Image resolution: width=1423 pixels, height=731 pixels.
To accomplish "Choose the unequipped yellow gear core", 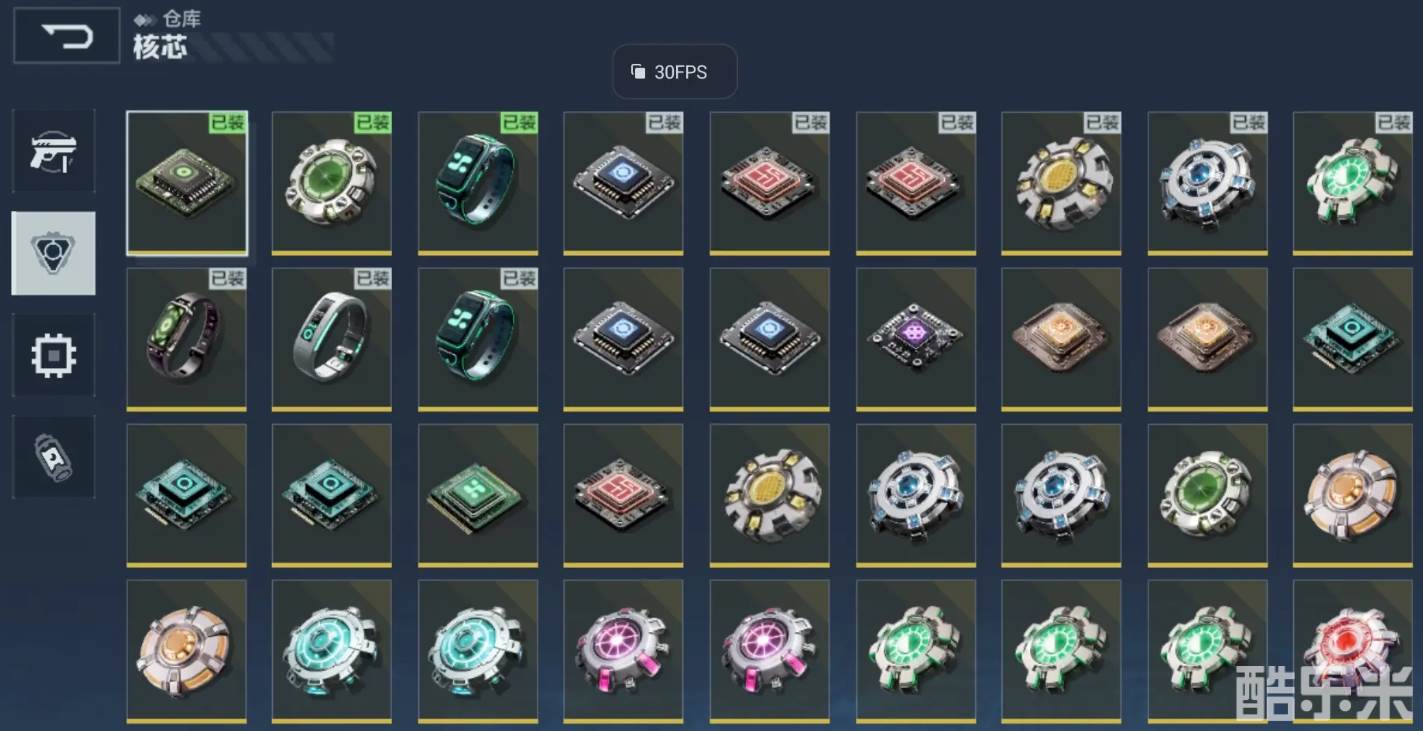I will click(x=770, y=495).
